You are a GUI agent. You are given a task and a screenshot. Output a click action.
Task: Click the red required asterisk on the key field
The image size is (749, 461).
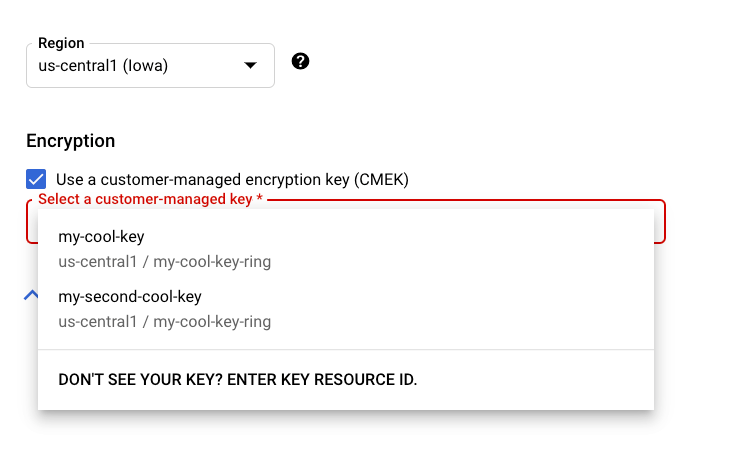[260, 200]
